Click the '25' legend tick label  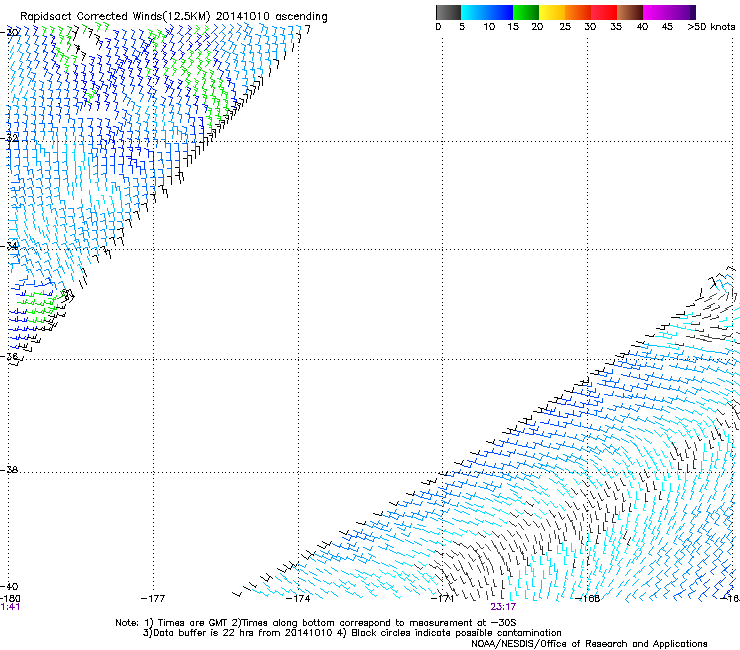click(565, 27)
